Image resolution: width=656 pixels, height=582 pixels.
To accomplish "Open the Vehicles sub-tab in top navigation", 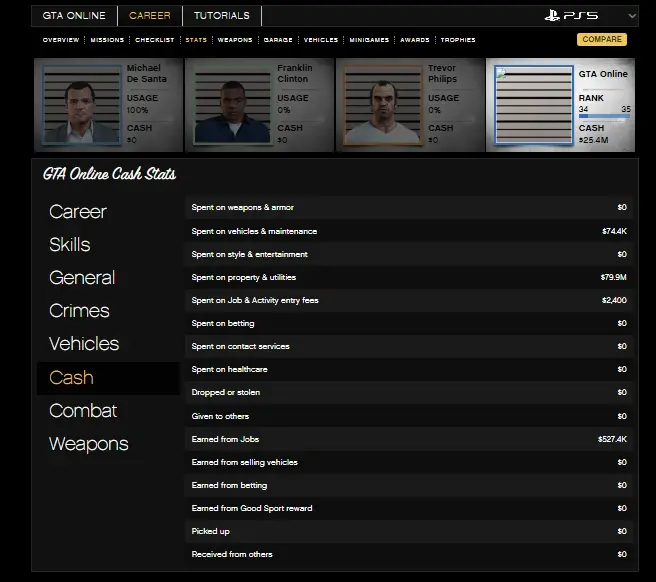I will [321, 40].
